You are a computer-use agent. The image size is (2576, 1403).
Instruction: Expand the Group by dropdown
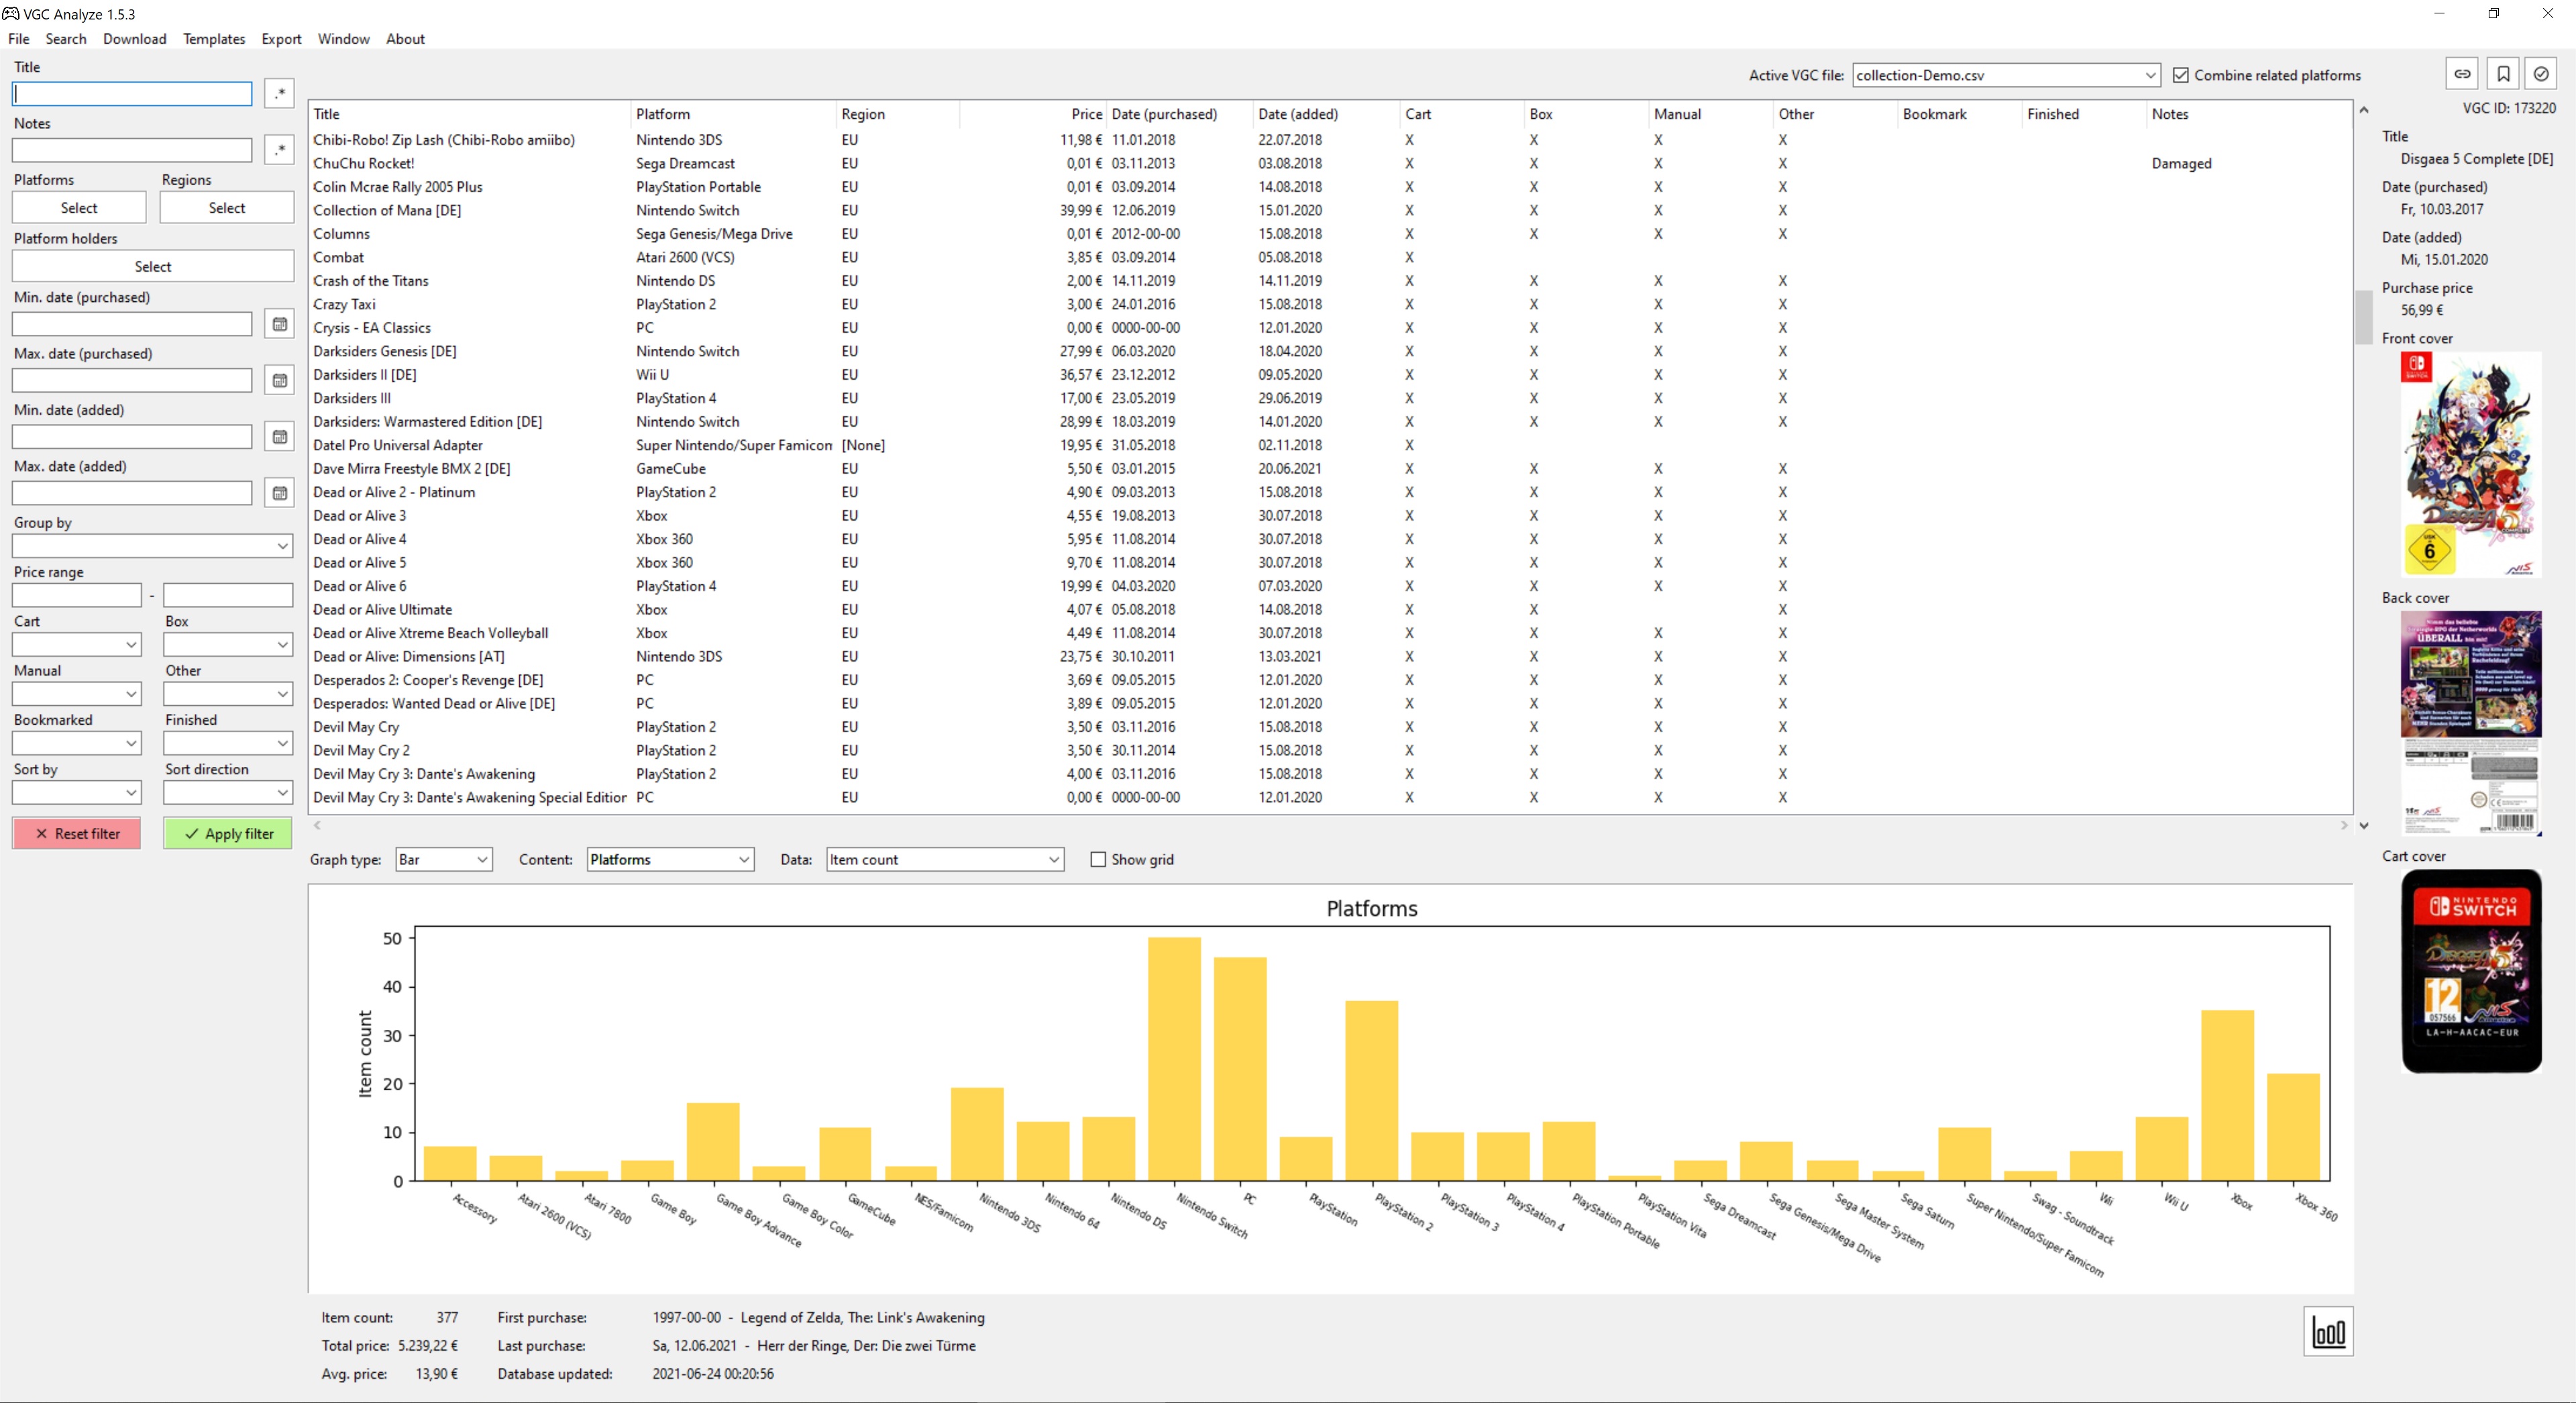pos(152,546)
